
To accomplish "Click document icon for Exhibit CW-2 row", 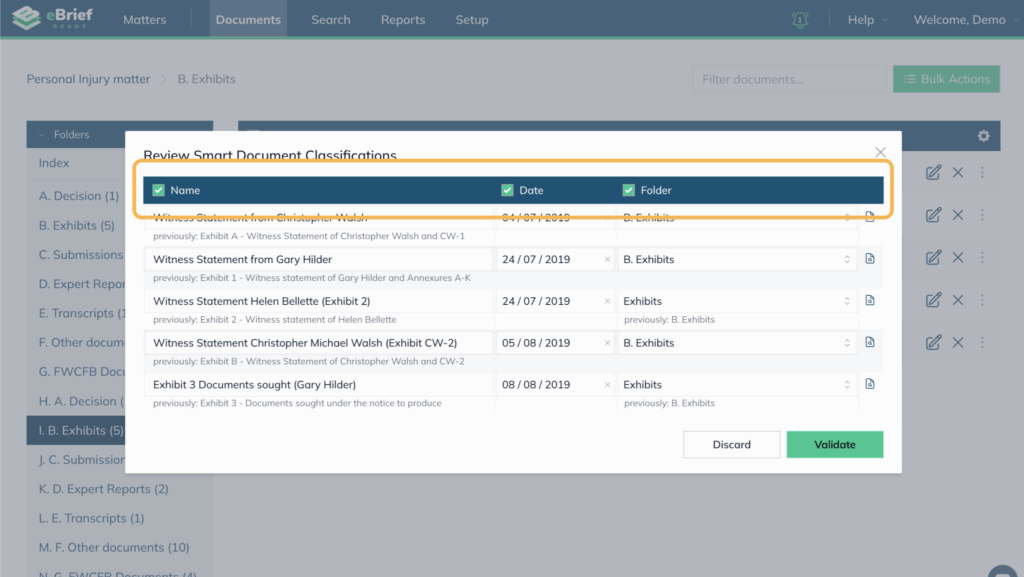I will (870, 342).
